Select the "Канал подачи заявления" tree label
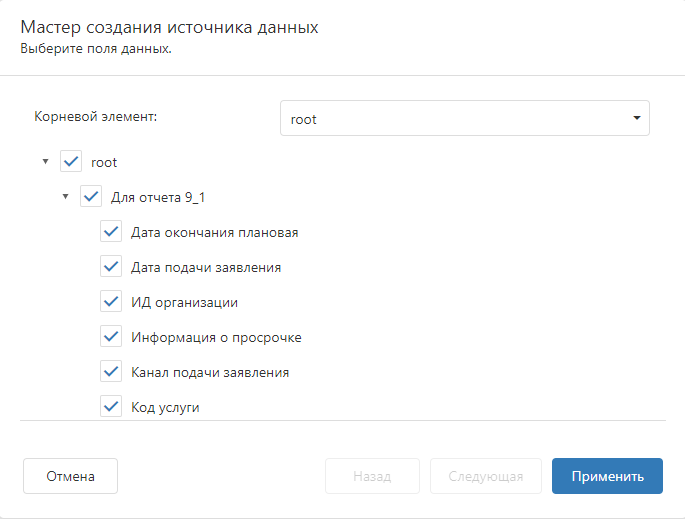 (210, 373)
